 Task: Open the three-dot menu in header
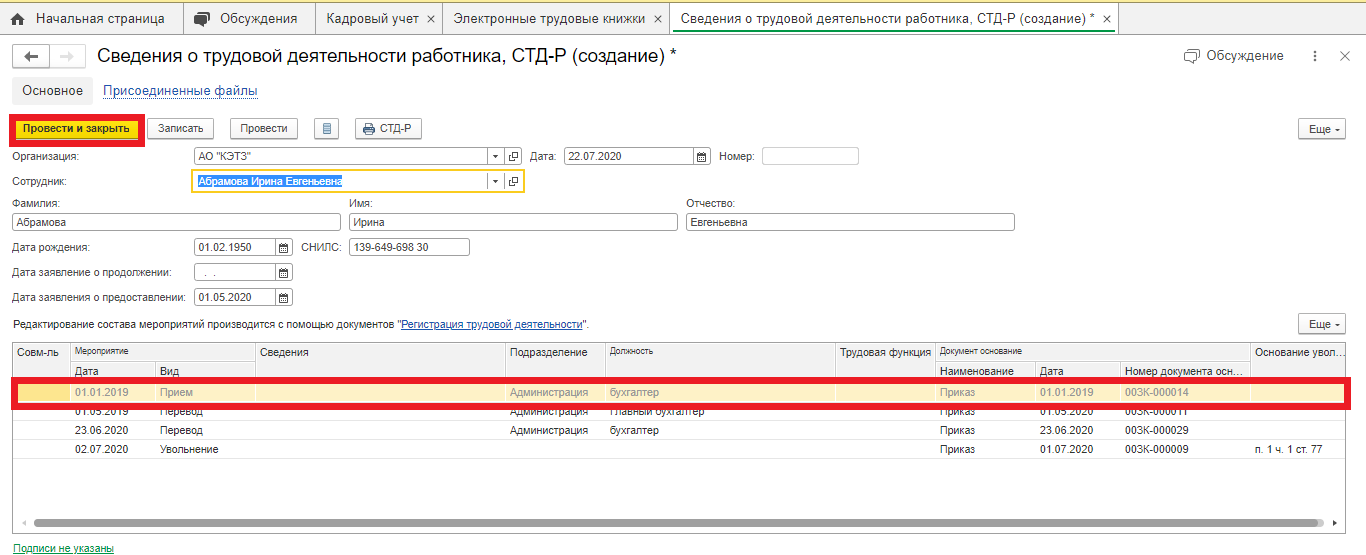tap(1315, 57)
